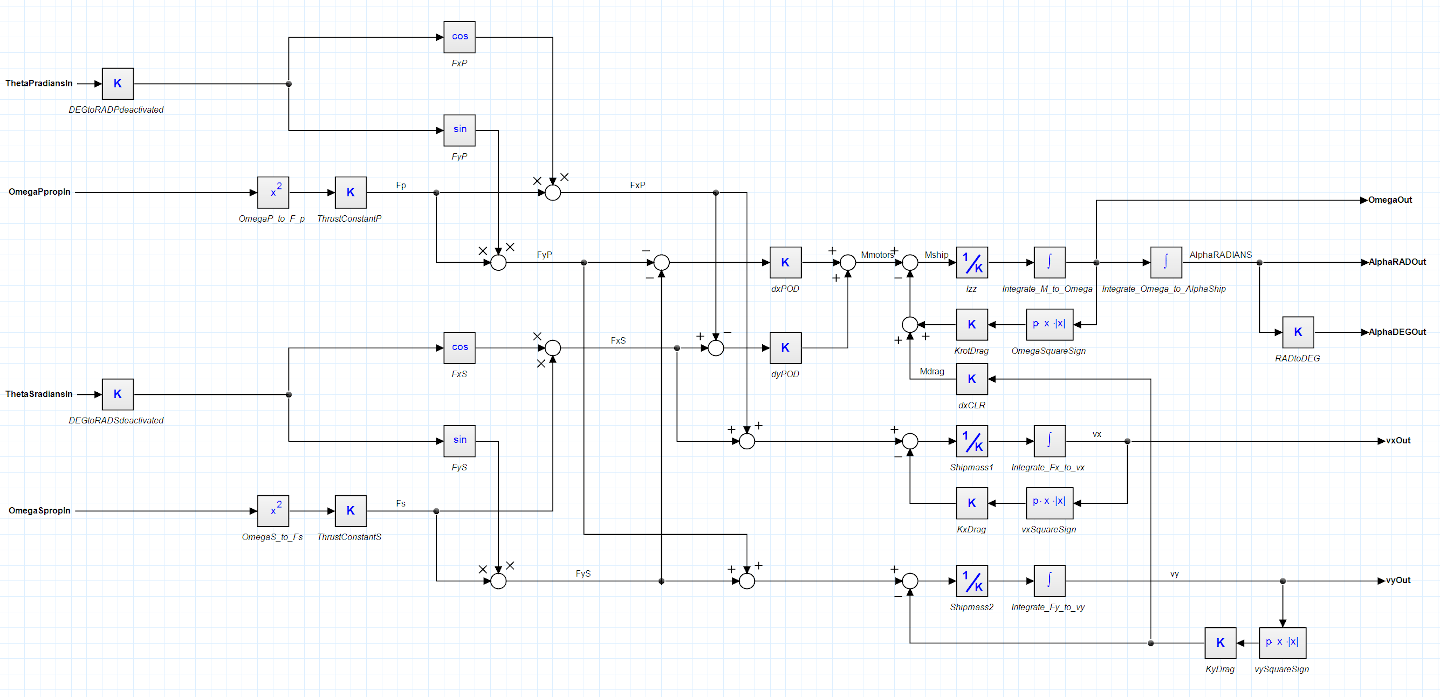Click the Mmotors summing junction circle

pyautogui.click(x=848, y=263)
